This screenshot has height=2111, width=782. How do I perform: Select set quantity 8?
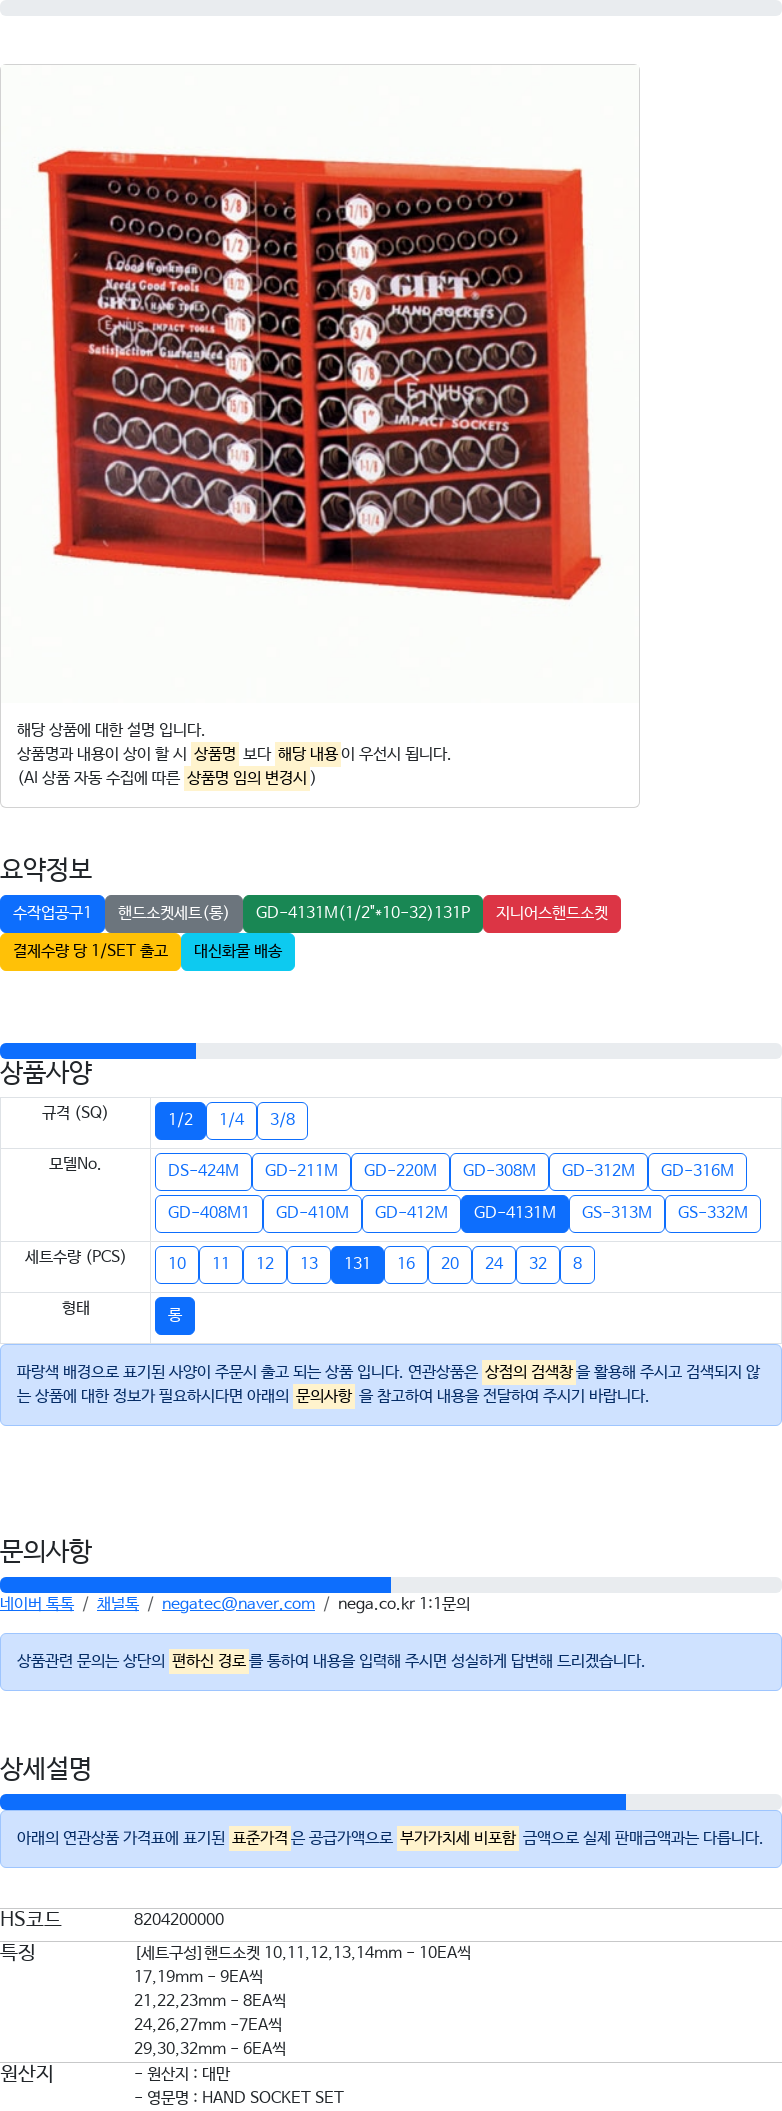577,1265
